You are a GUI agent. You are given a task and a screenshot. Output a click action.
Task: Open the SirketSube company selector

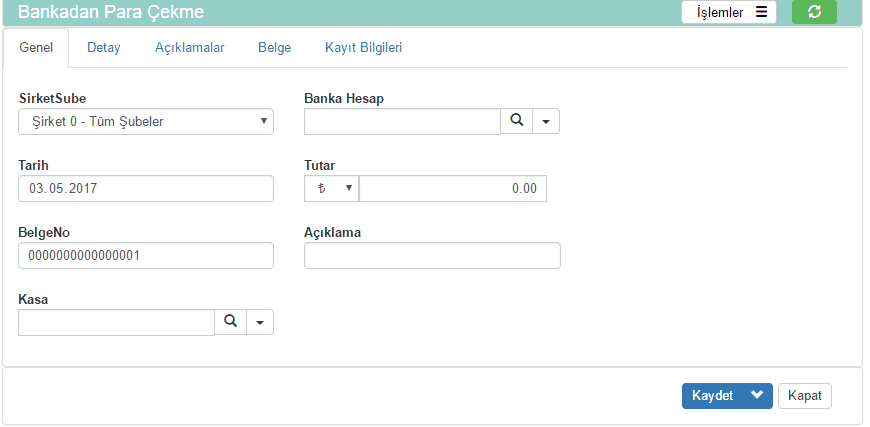(146, 121)
